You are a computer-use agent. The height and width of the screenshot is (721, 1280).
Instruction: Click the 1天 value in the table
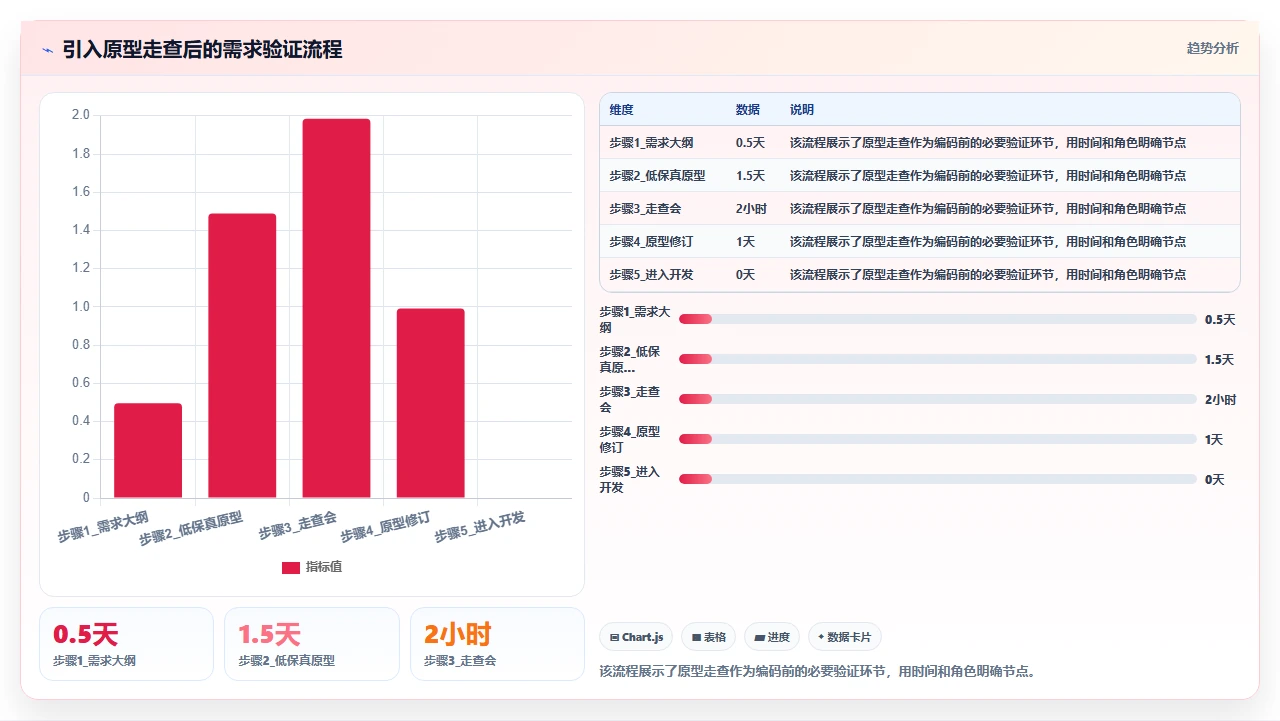tap(745, 241)
